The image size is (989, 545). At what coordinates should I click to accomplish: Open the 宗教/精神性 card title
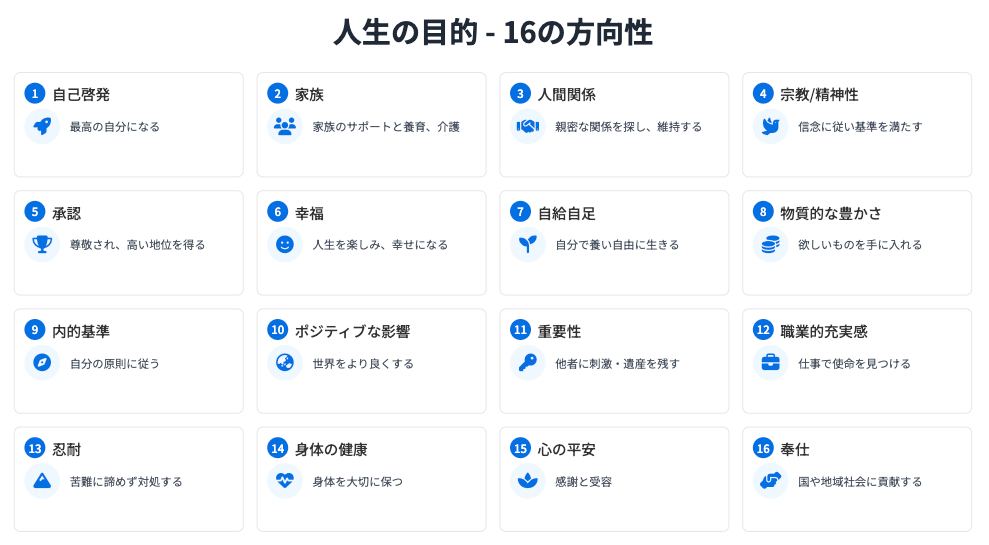[x=819, y=95]
